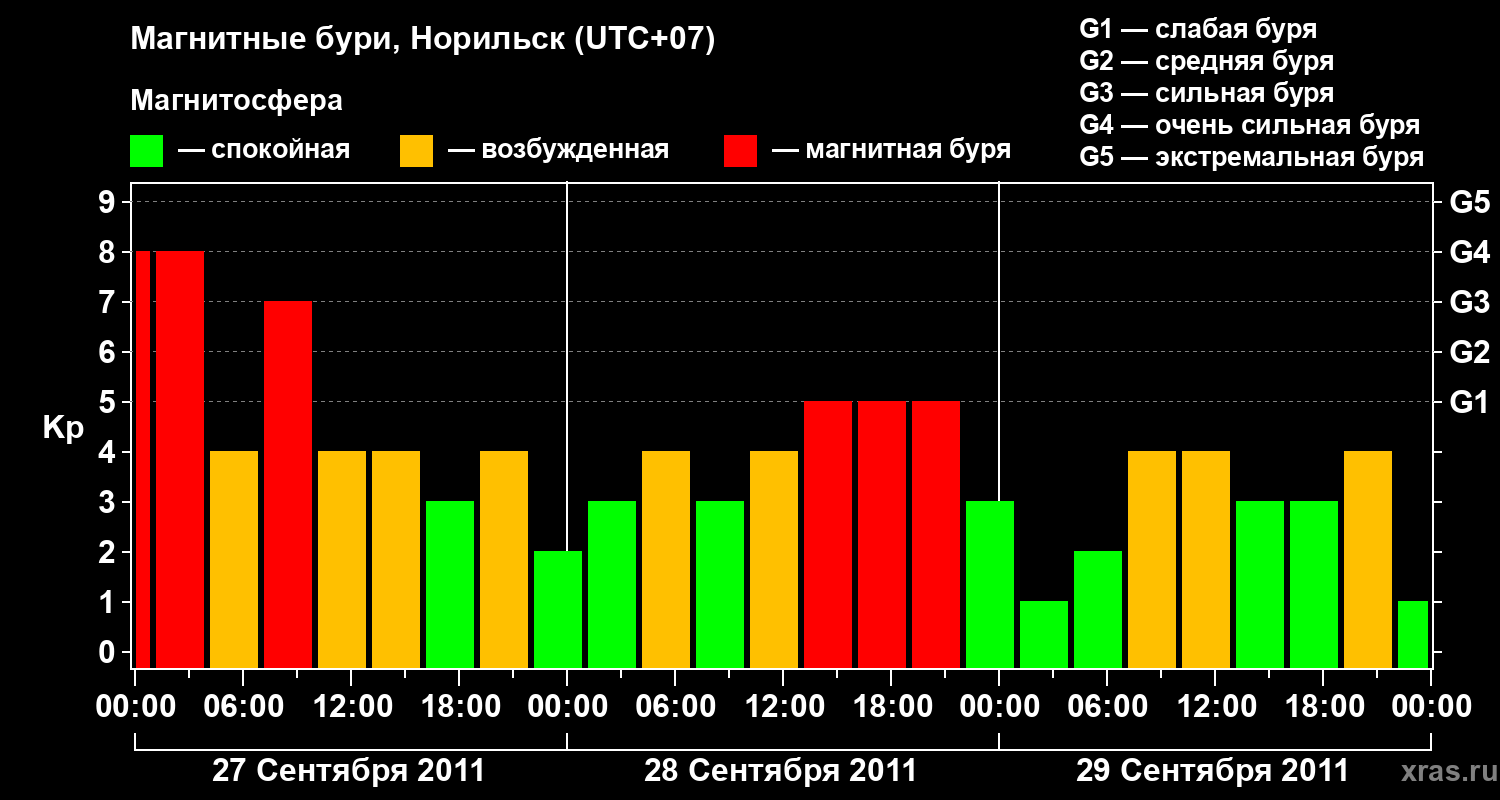Image resolution: width=1500 pixels, height=800 pixels.
Task: Click the 'G1 — слабая буря' legend line
Action: point(1198,29)
